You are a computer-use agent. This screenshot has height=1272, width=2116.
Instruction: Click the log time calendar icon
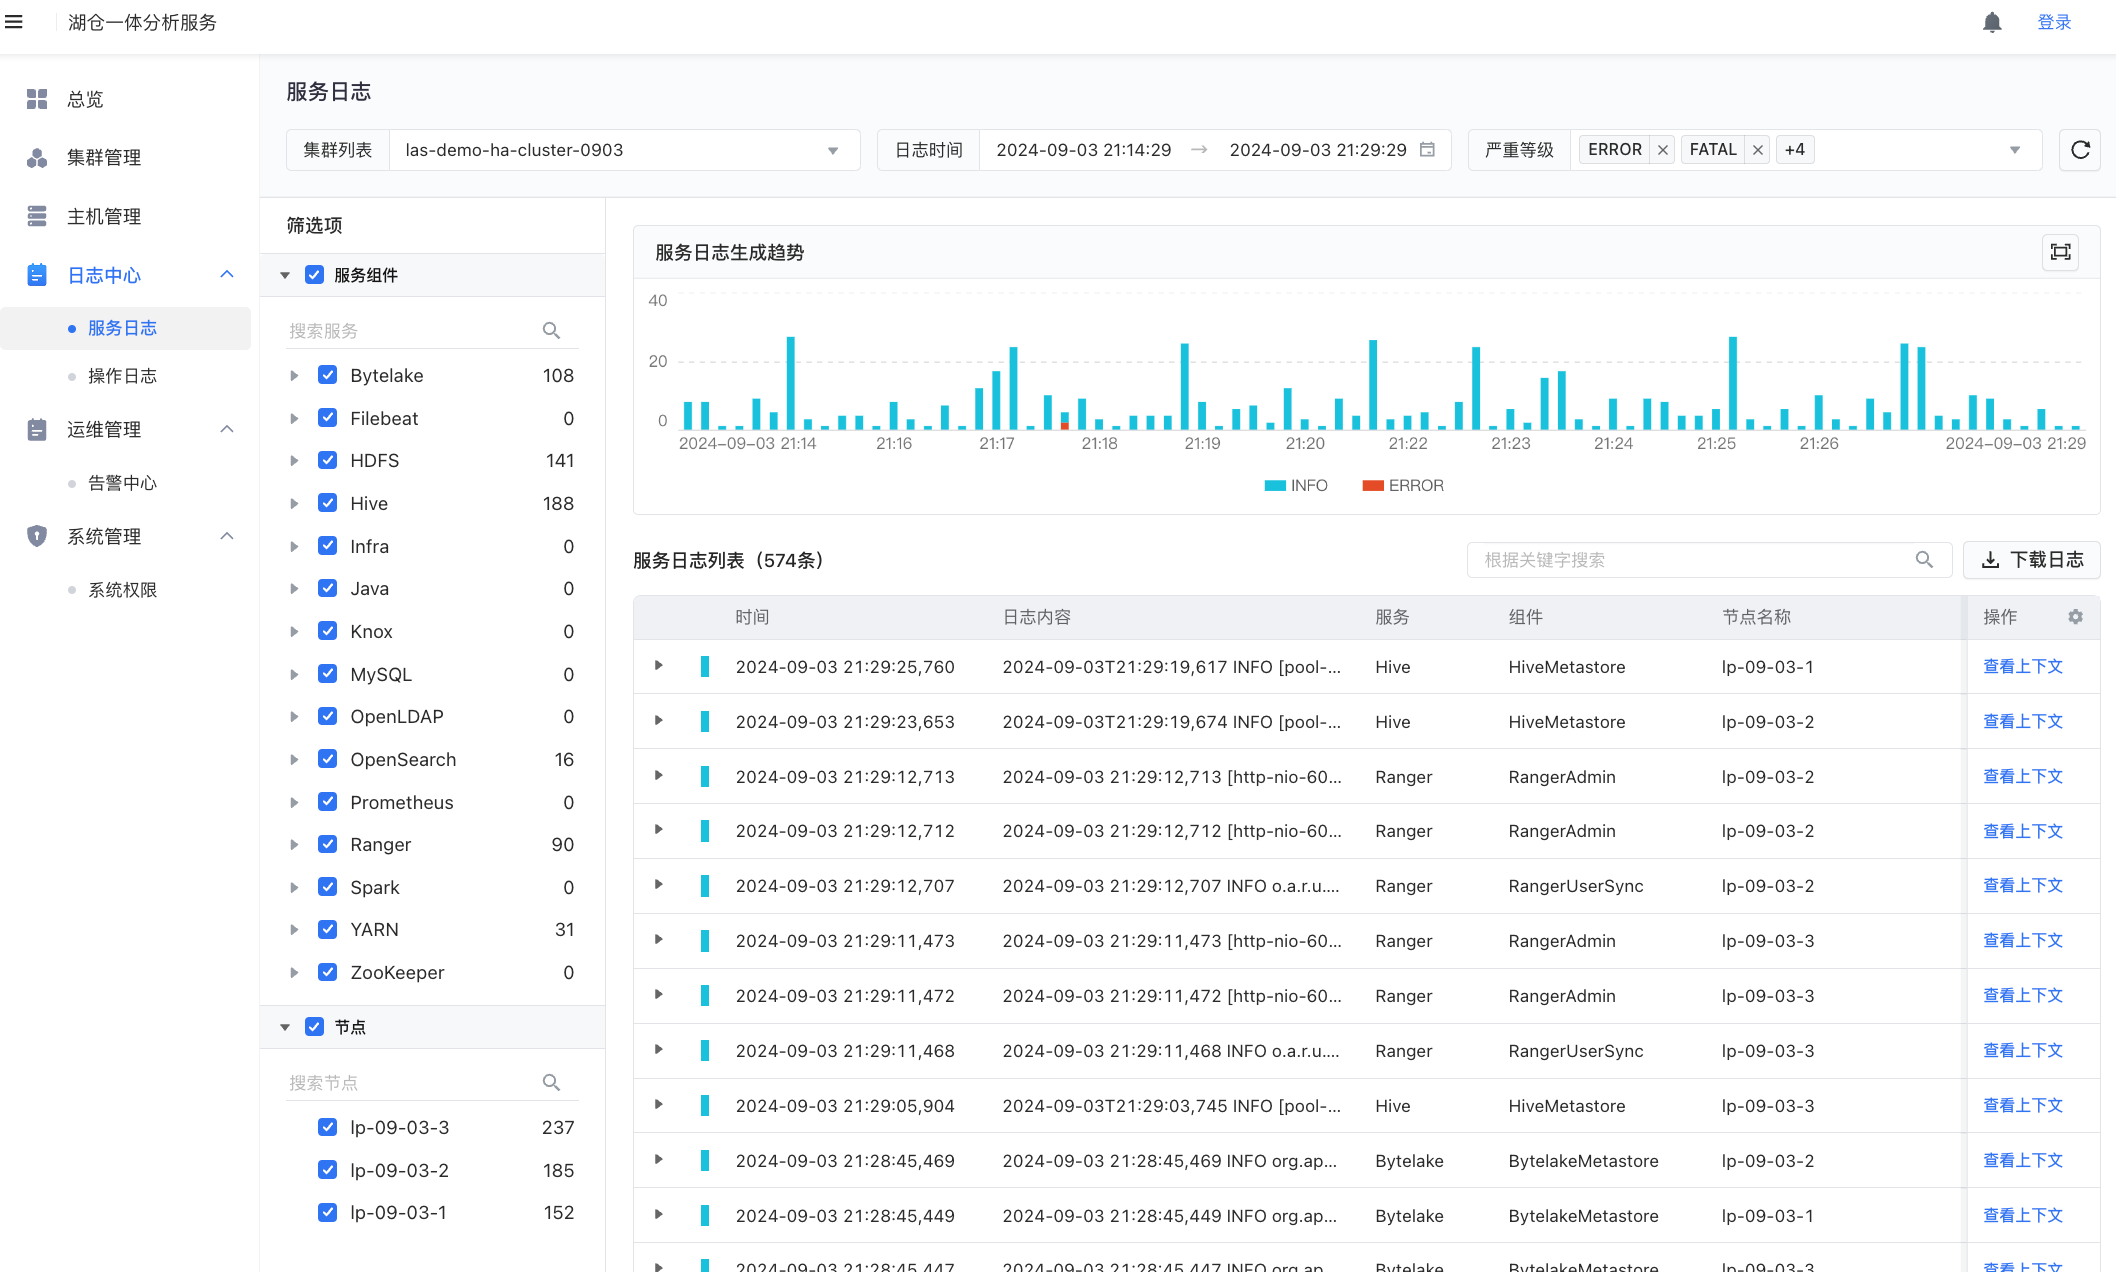click(1428, 150)
